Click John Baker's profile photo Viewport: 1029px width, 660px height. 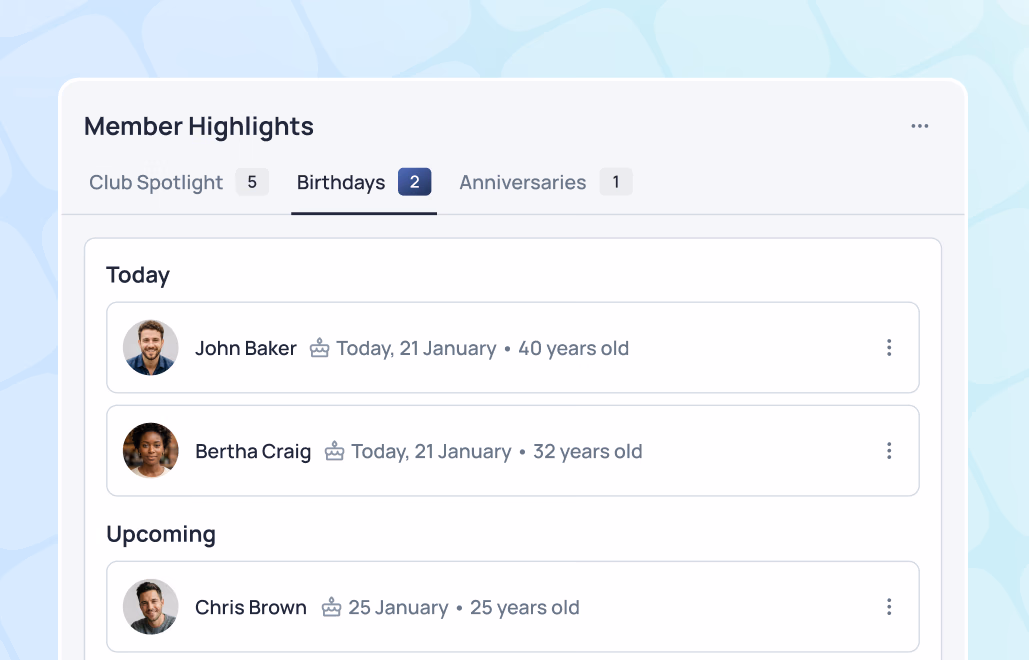[x=151, y=348]
